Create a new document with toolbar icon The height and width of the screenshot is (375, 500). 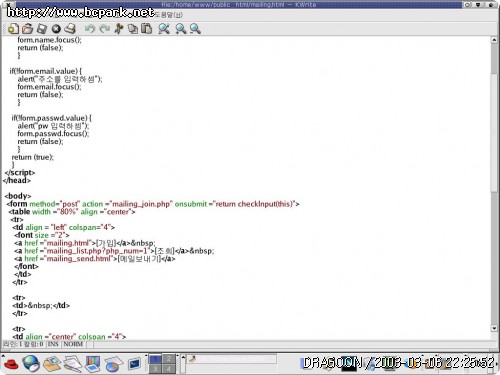(x=13, y=29)
